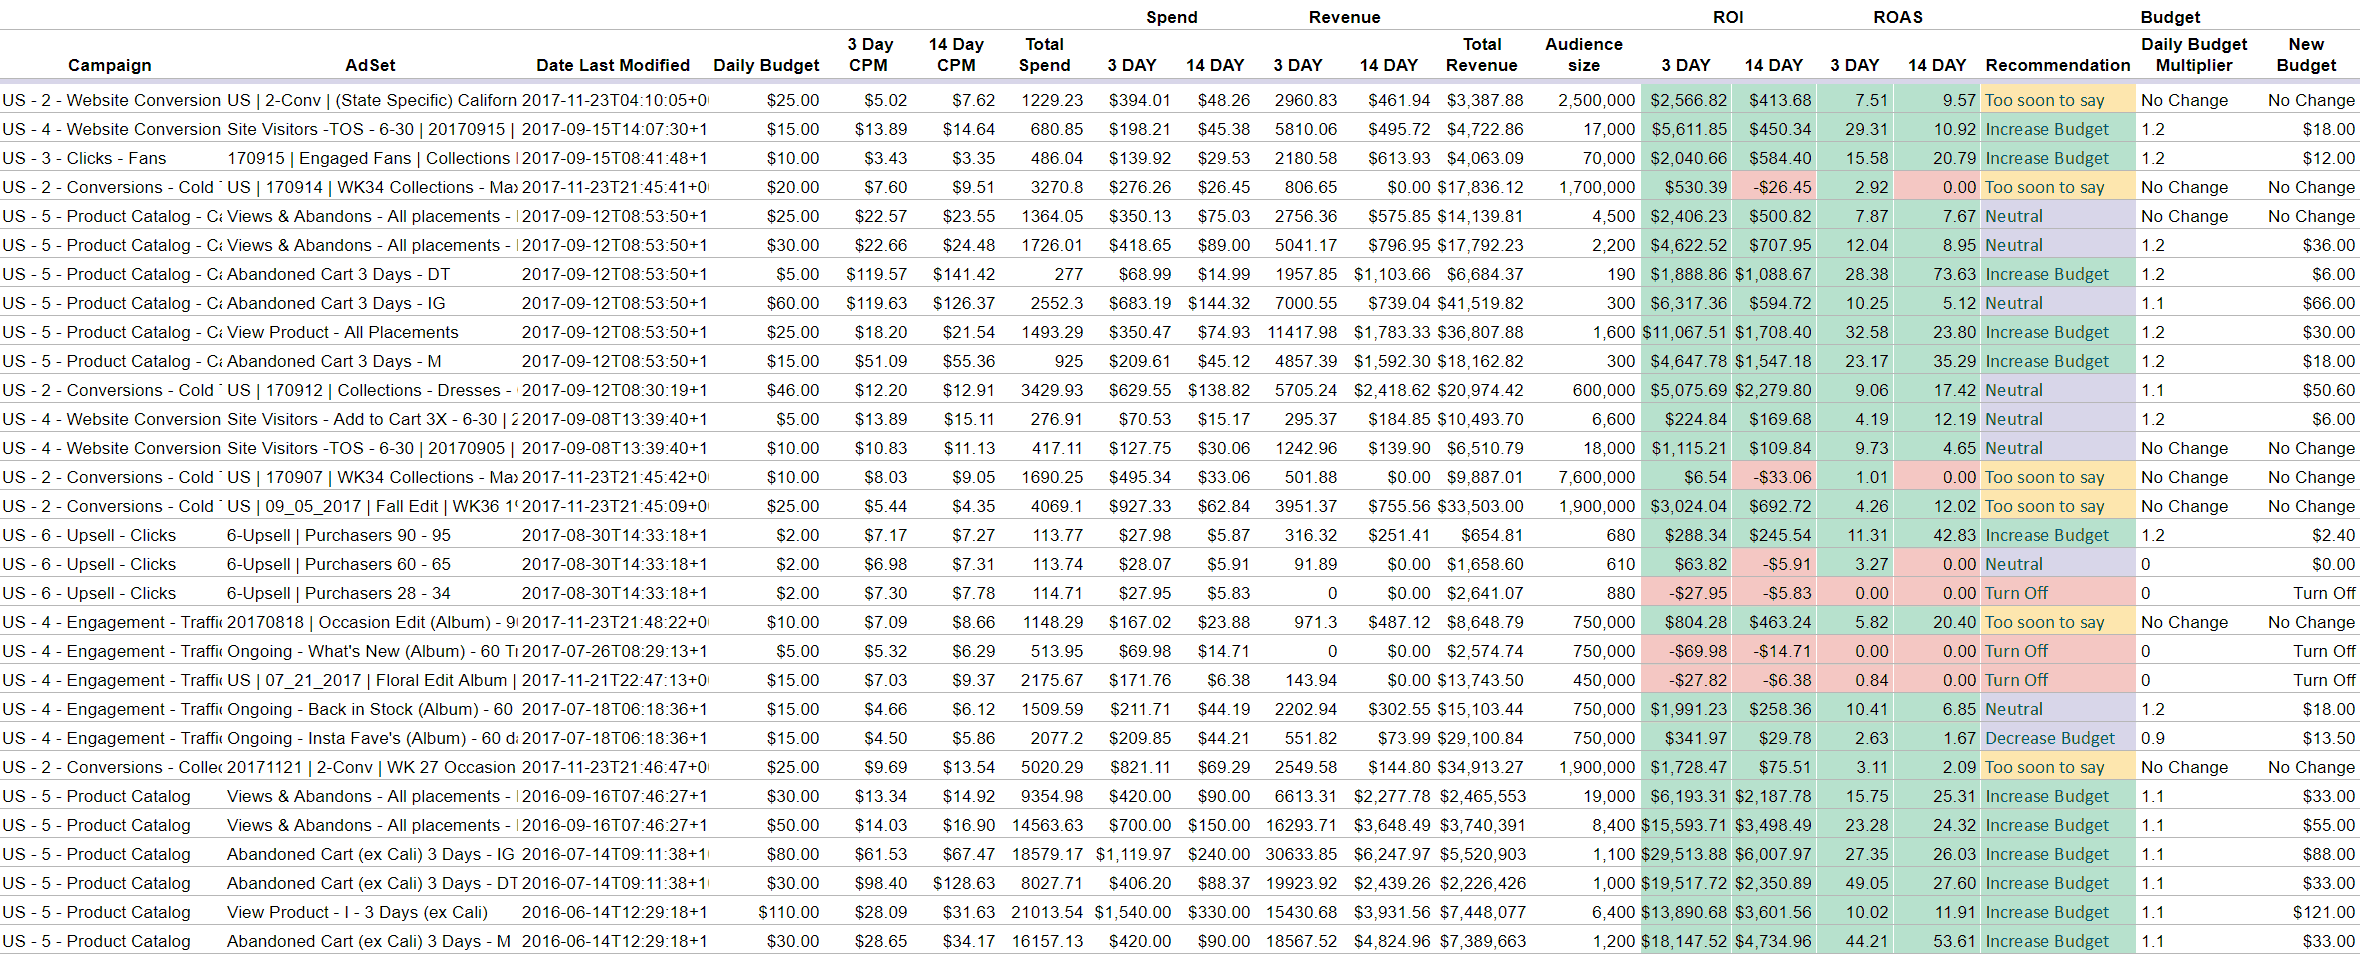
Task: Select the Revenue group header
Action: tap(1345, 17)
